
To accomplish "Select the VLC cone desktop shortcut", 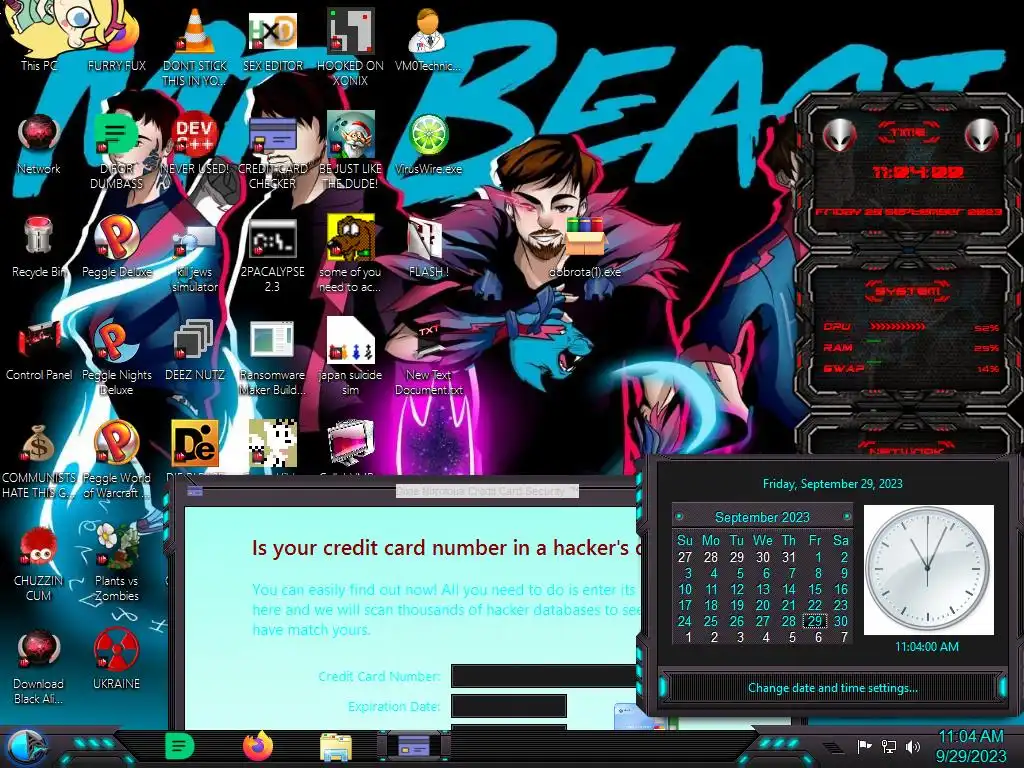I will click(195, 47).
